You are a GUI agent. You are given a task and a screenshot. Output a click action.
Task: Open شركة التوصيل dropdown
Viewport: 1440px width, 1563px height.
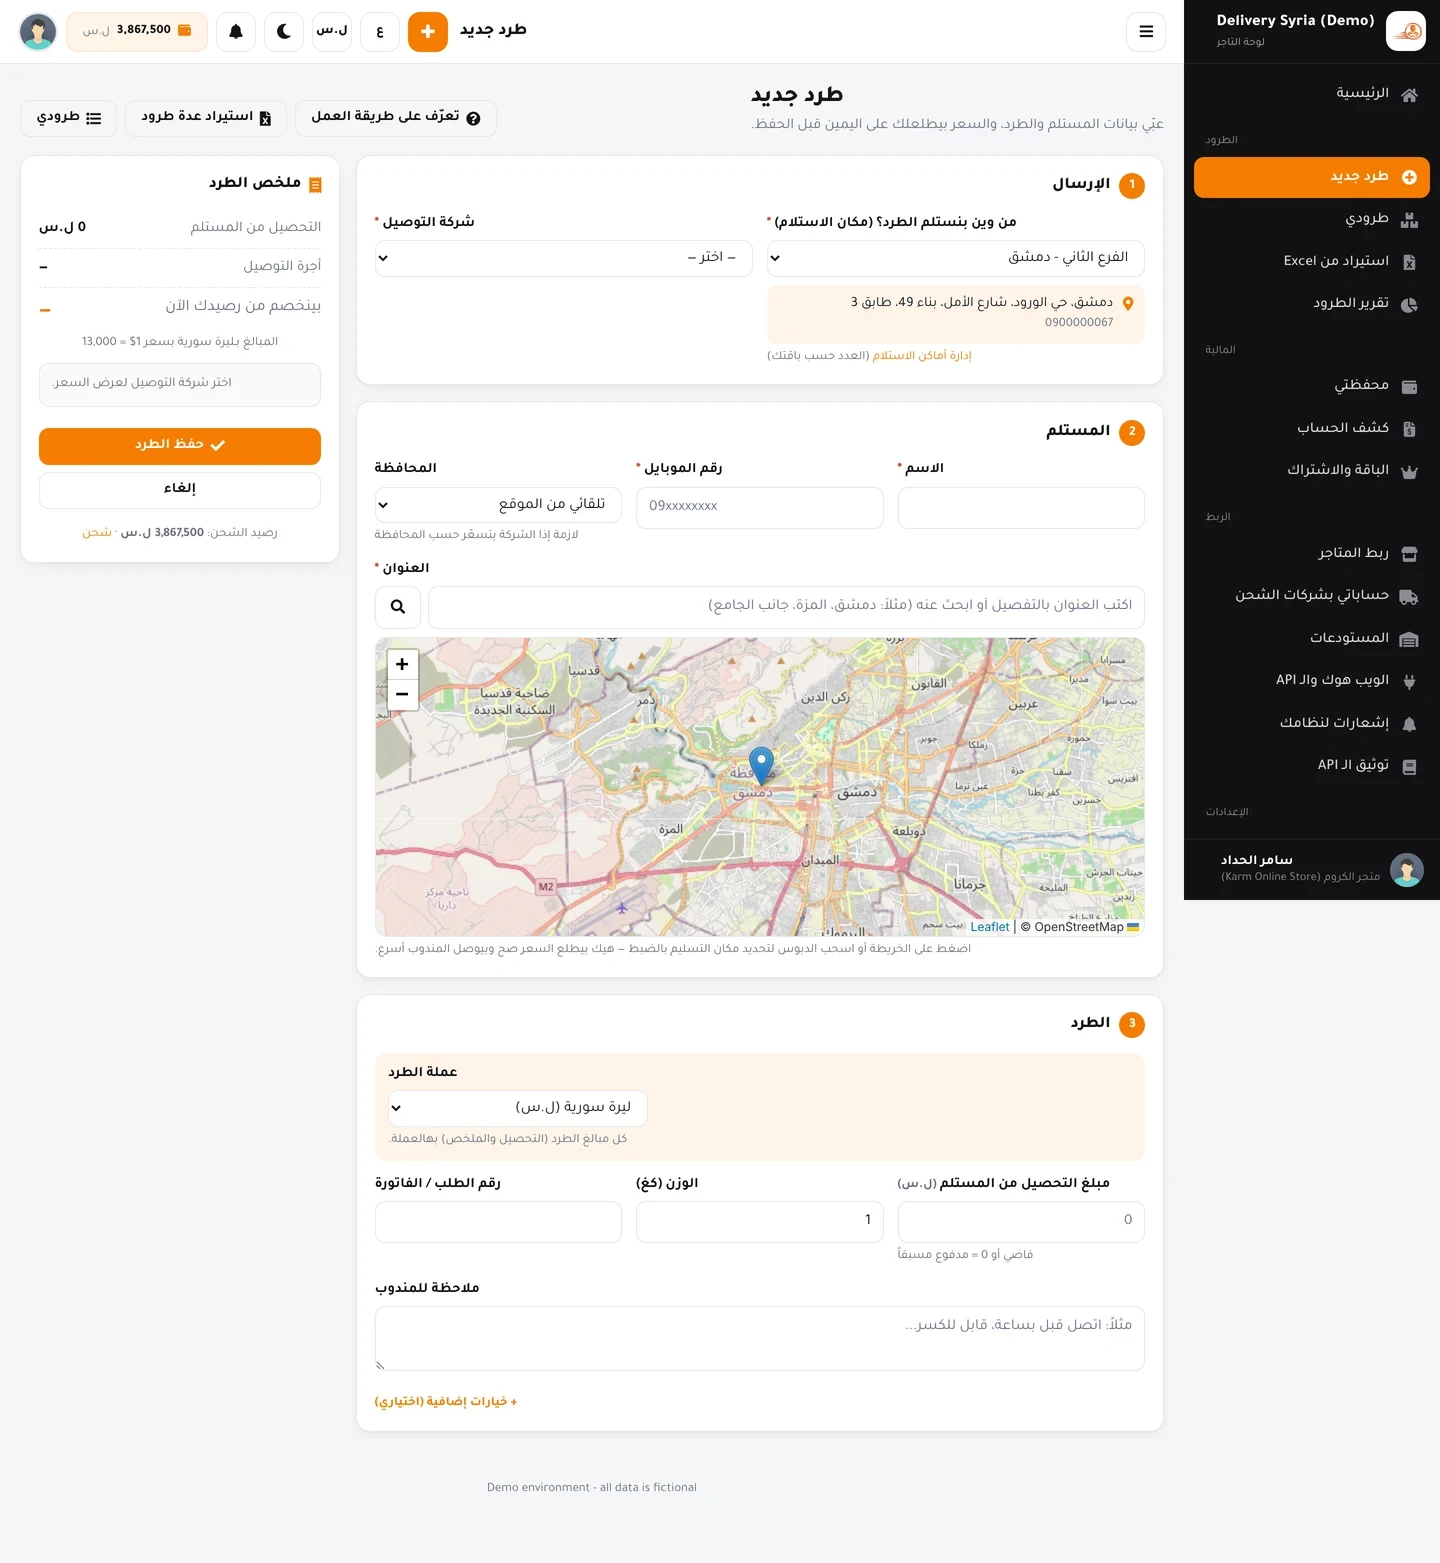[563, 258]
